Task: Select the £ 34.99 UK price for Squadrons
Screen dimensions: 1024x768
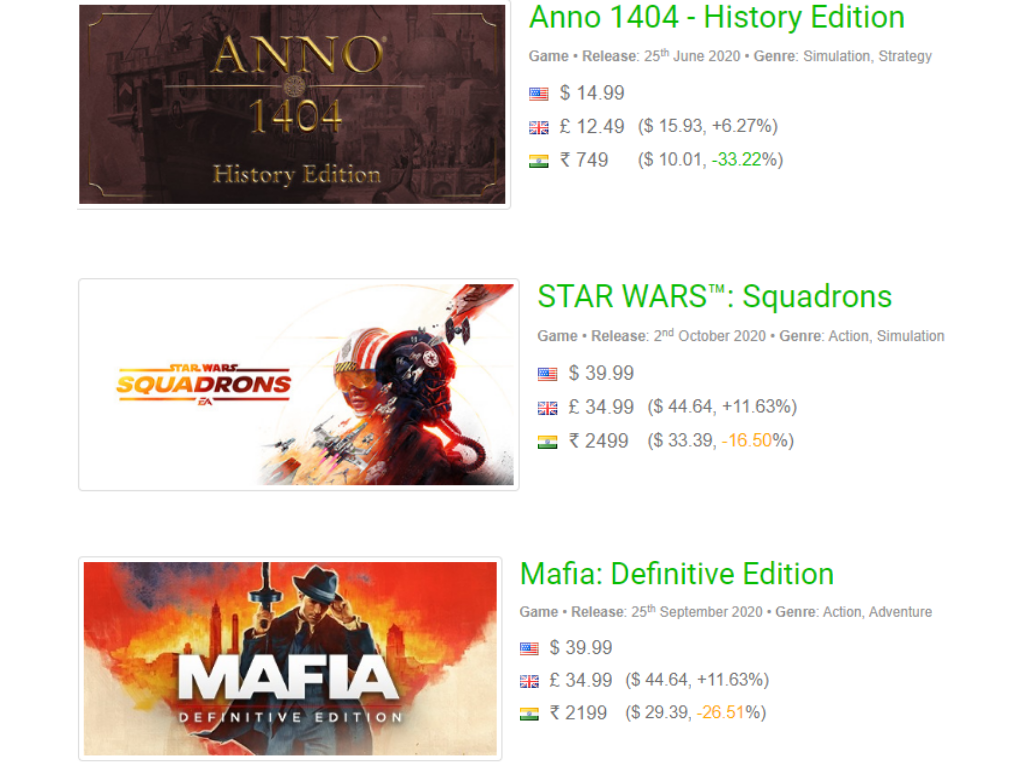Action: [601, 407]
